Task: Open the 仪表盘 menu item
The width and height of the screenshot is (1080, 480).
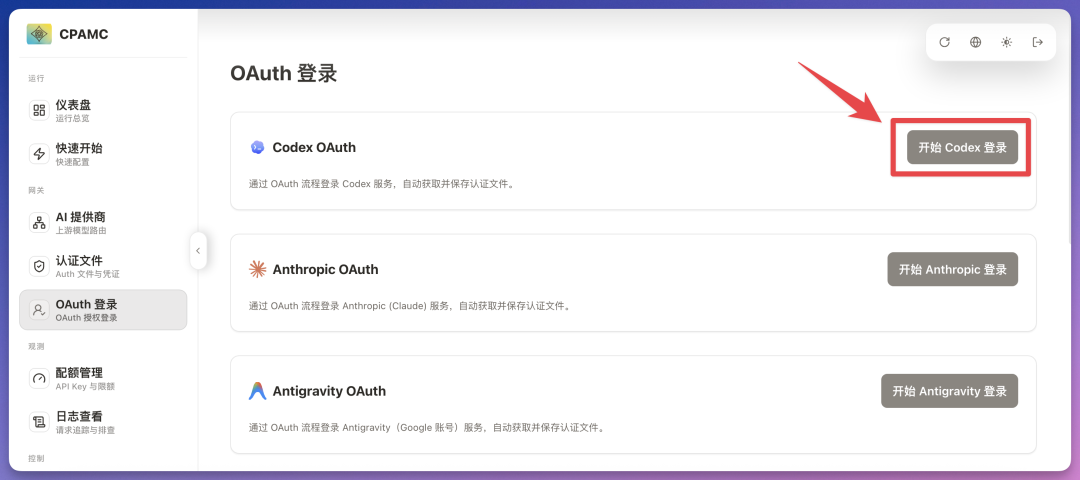Action: coord(103,110)
